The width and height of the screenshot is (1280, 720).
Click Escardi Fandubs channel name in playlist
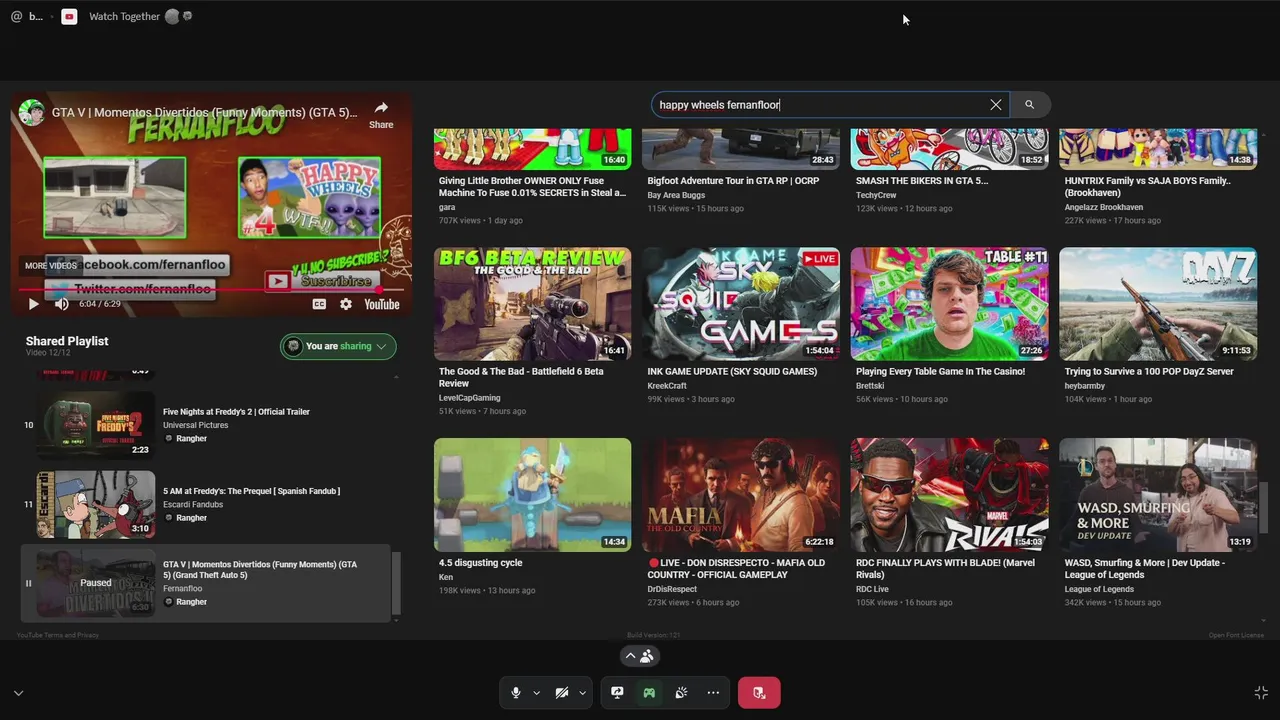pyautogui.click(x=193, y=504)
